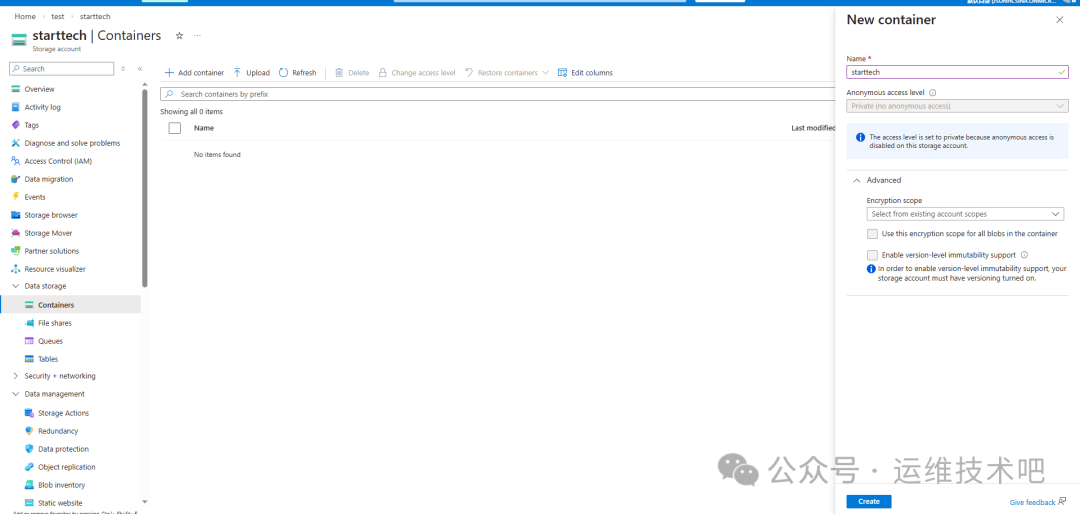1080x514 pixels.
Task: Click Search containers by prefix field
Action: 497,94
